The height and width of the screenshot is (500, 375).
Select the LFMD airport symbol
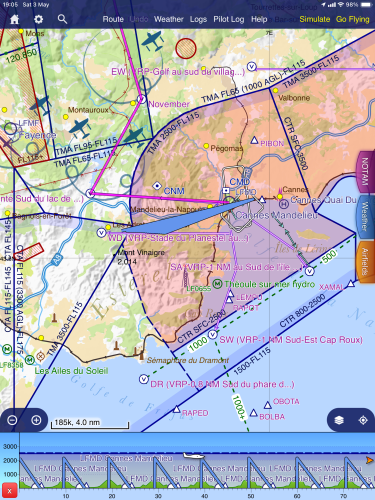click(229, 201)
